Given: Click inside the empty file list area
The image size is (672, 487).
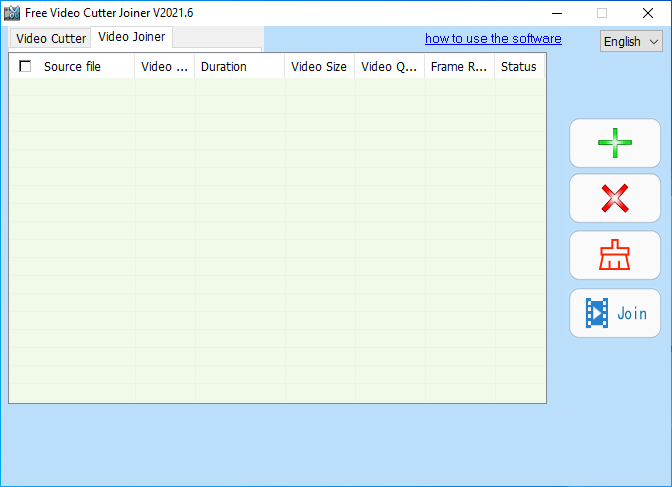Looking at the screenshot, I should 277,240.
